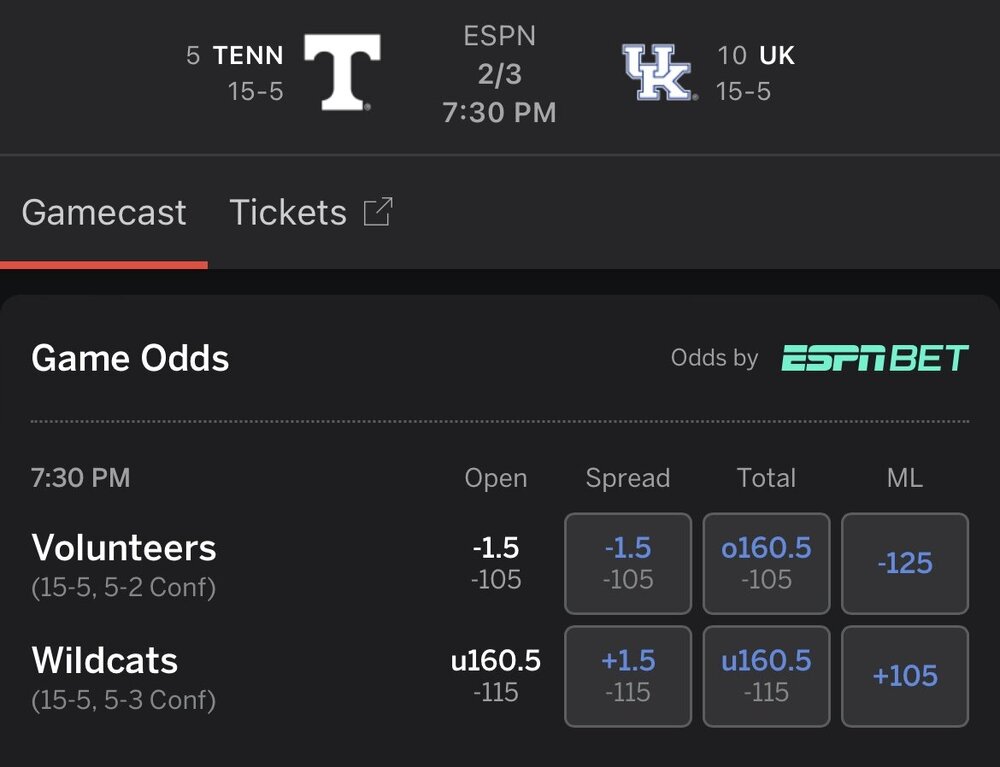
Task: Tap the TENN team name in header
Action: click(x=248, y=55)
